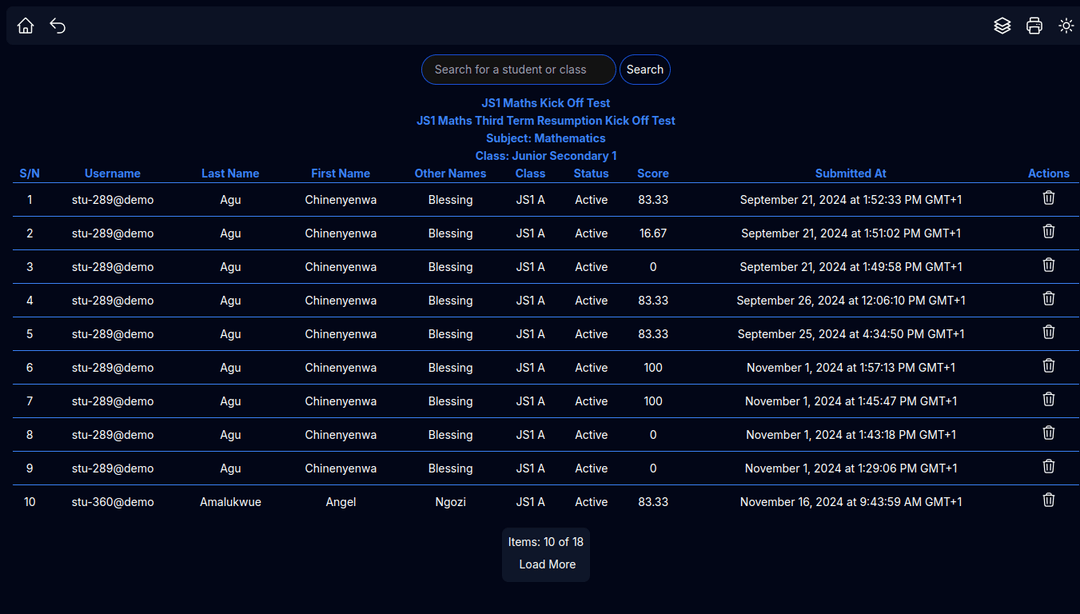Click the Username column header
Image resolution: width=1080 pixels, height=614 pixels.
click(x=113, y=174)
